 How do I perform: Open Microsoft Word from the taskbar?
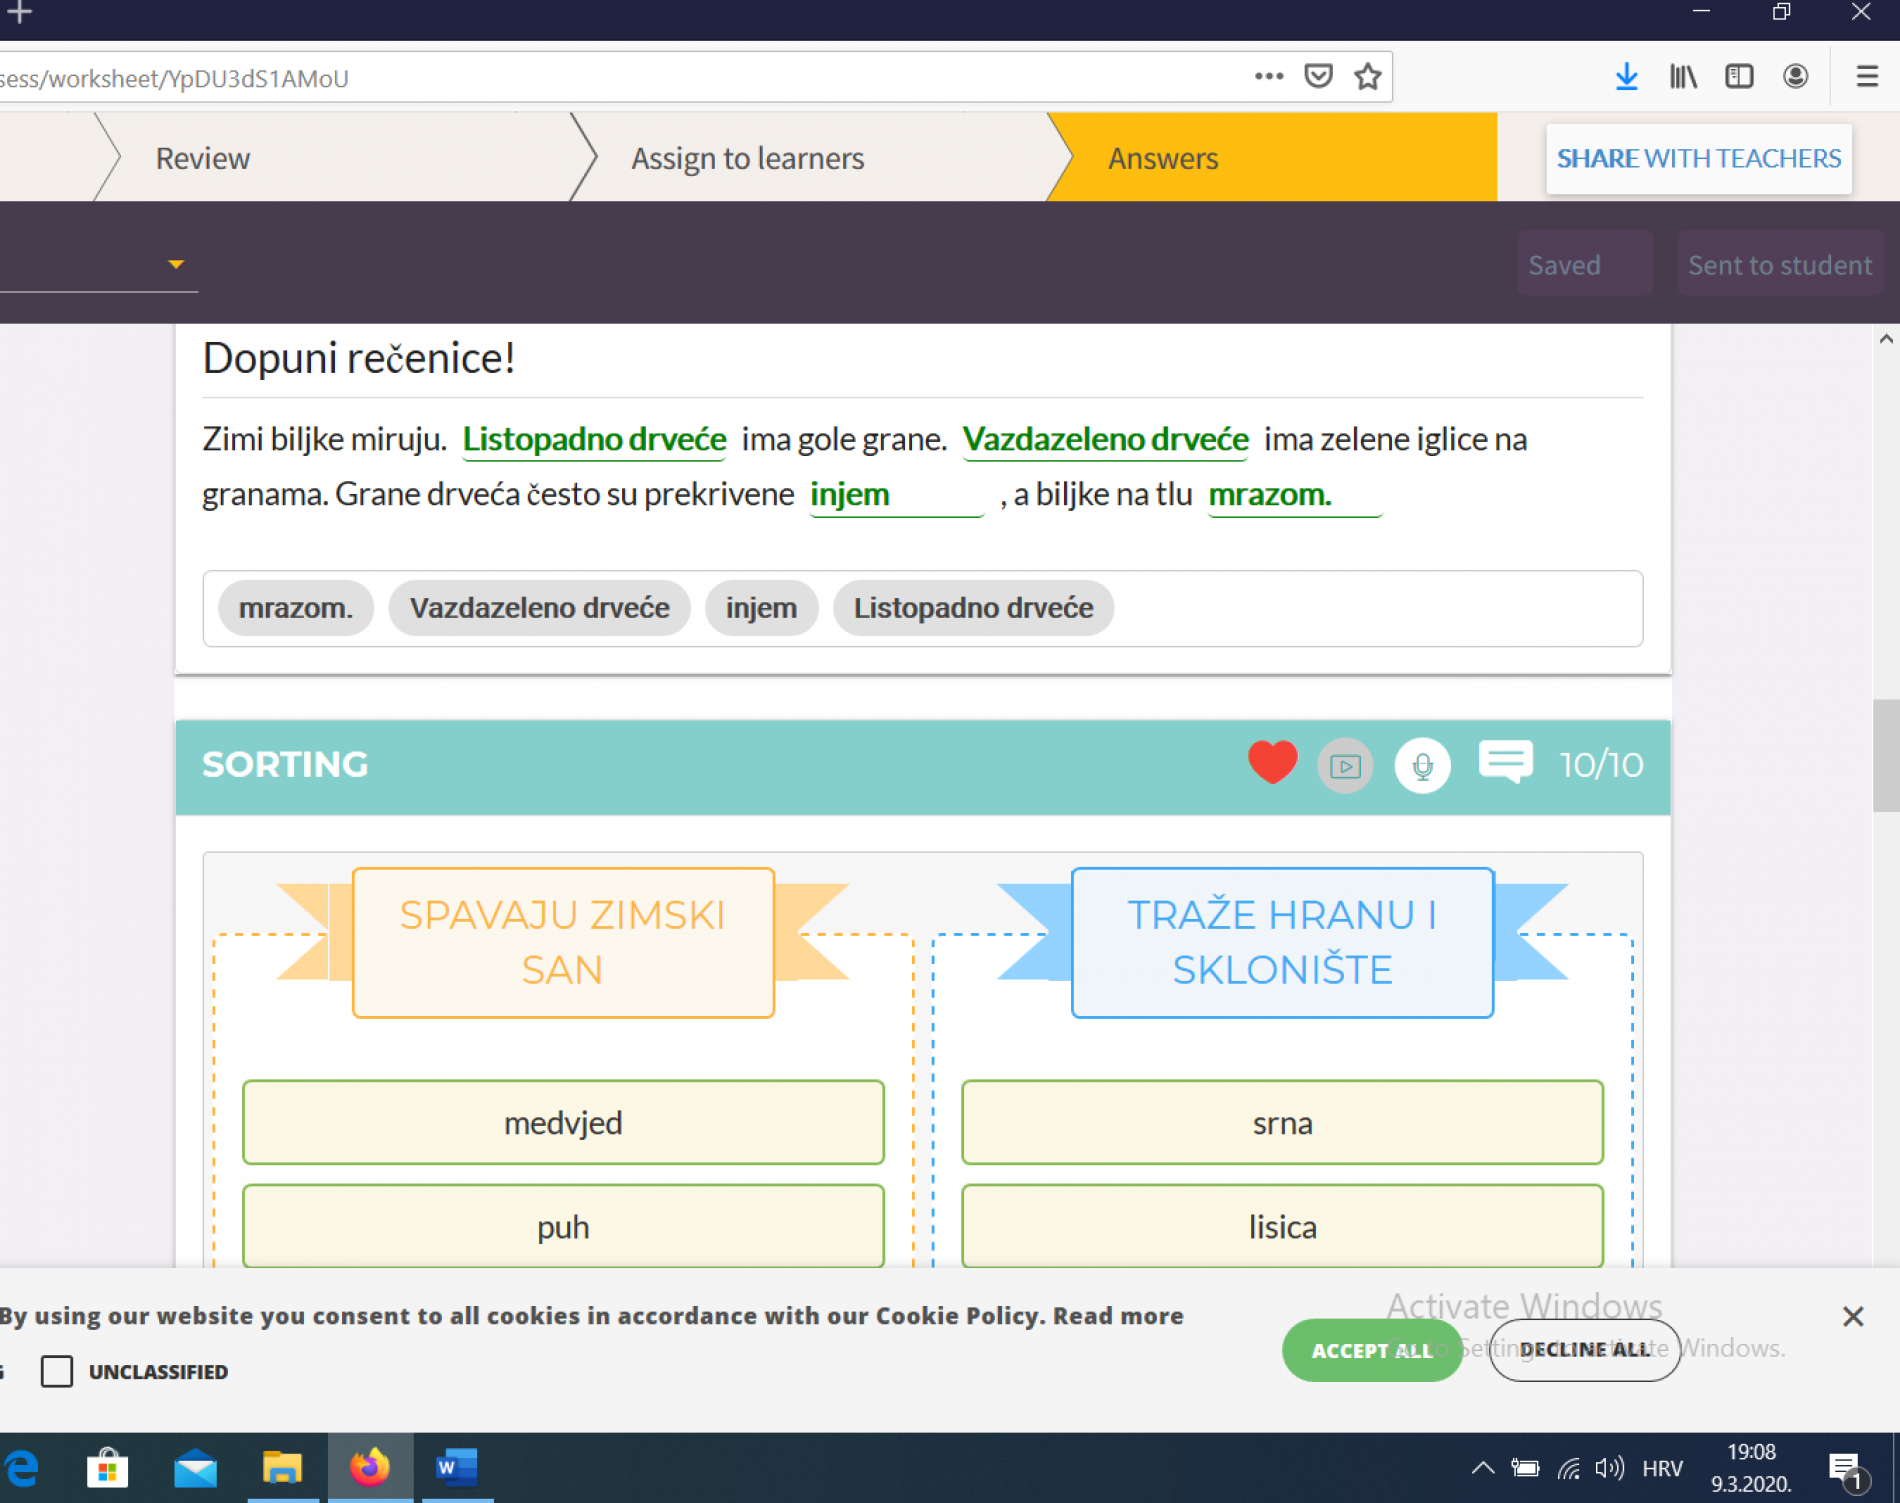[457, 1467]
